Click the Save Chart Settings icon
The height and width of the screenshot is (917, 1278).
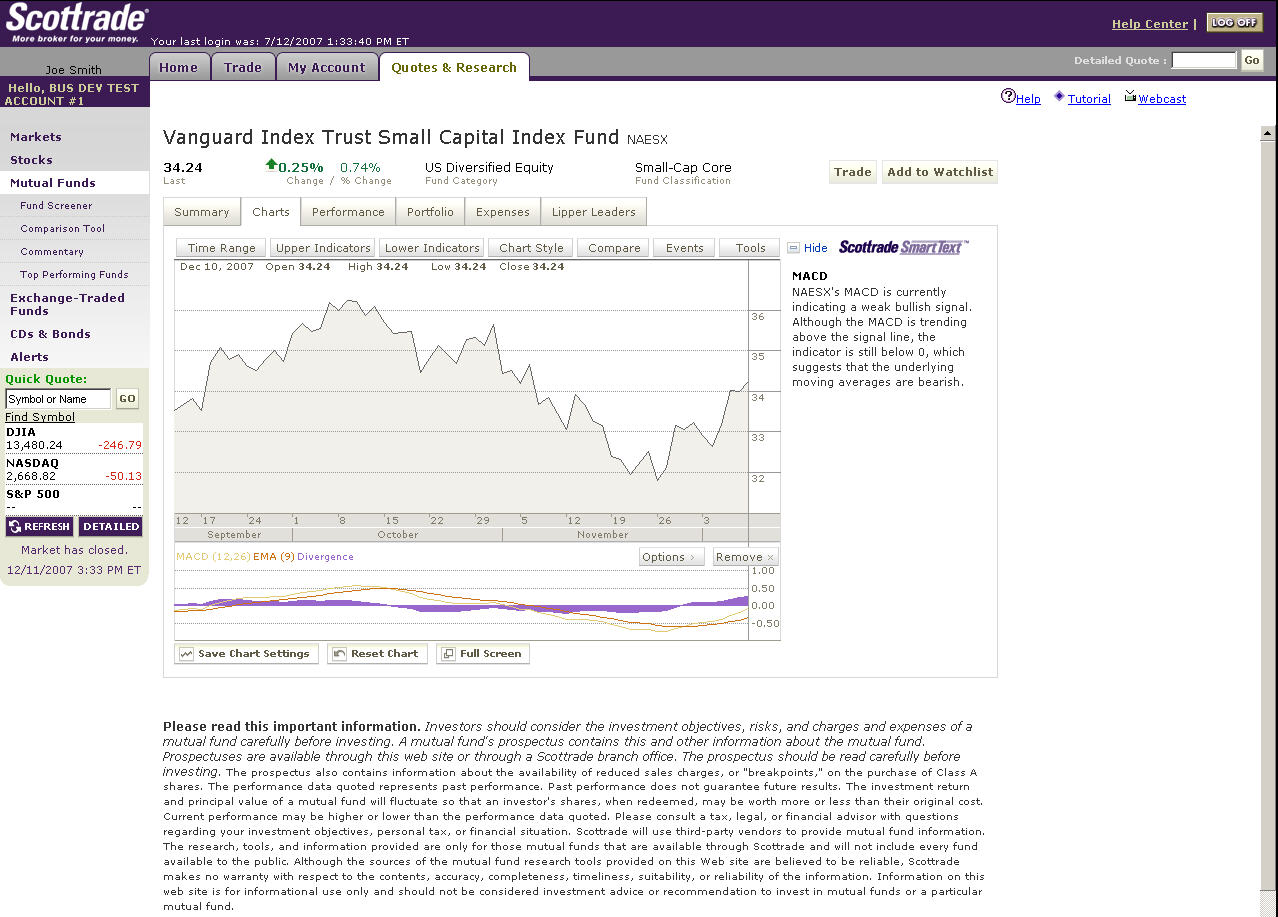186,654
